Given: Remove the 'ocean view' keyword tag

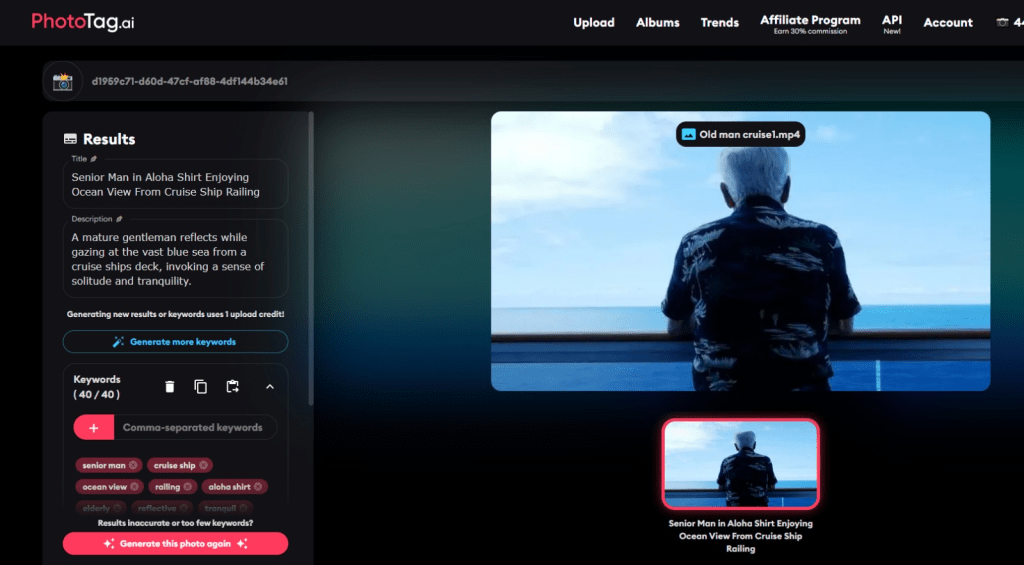Looking at the screenshot, I should 135,487.
